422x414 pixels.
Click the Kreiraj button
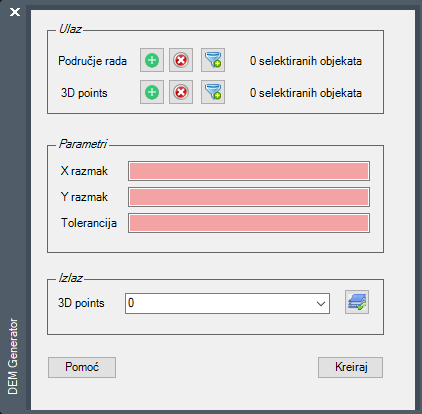(x=350, y=367)
